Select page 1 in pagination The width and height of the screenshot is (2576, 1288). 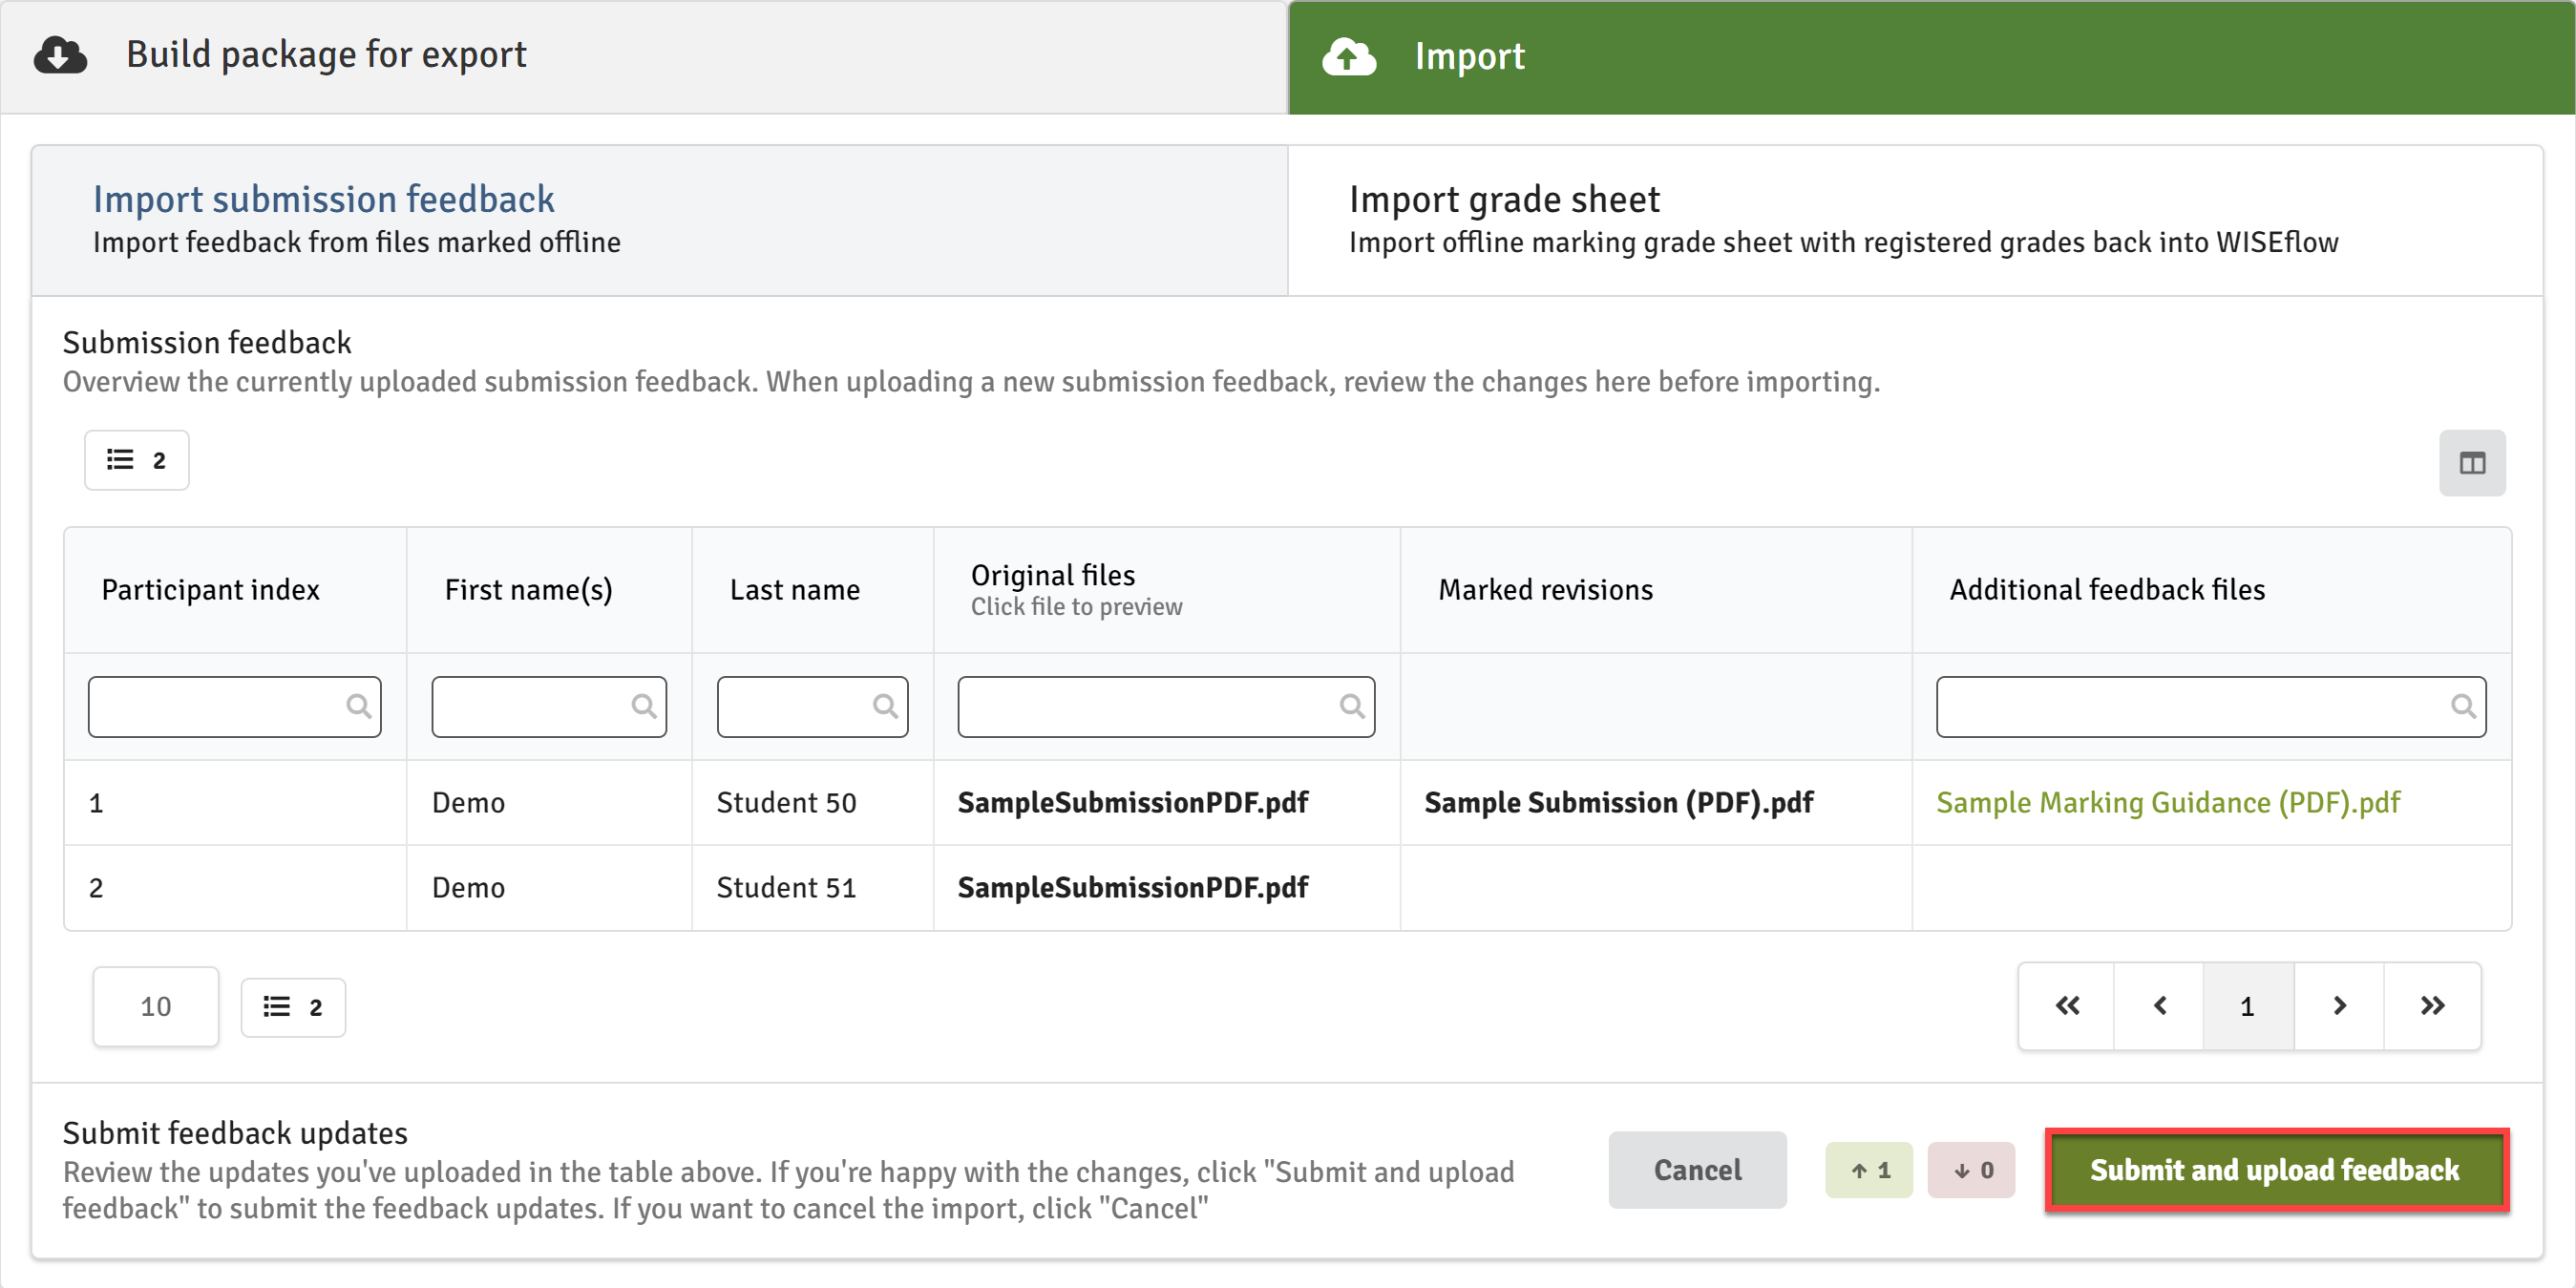point(2248,1006)
